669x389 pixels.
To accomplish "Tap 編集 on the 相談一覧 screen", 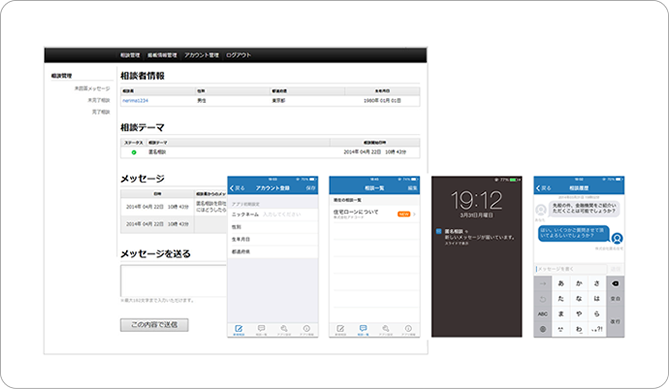I will 412,188.
